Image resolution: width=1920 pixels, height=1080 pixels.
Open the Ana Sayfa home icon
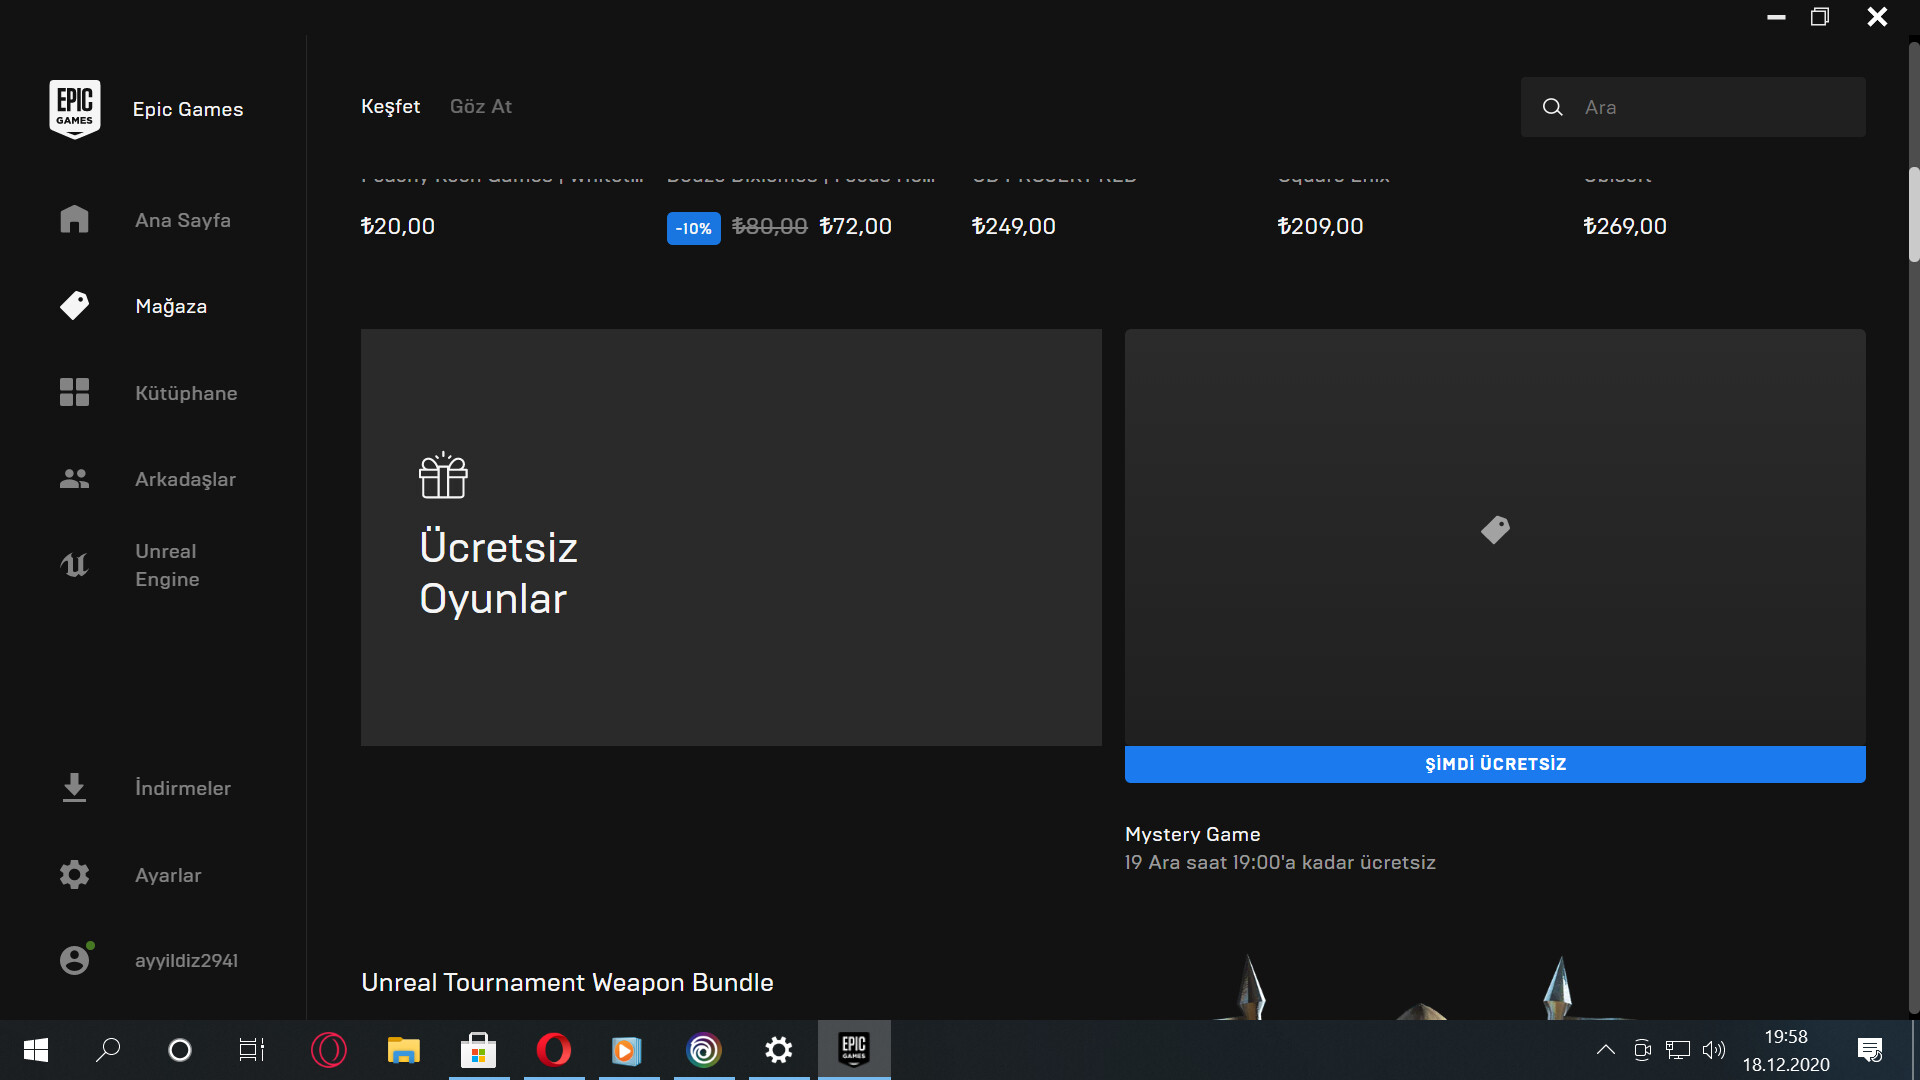74,219
